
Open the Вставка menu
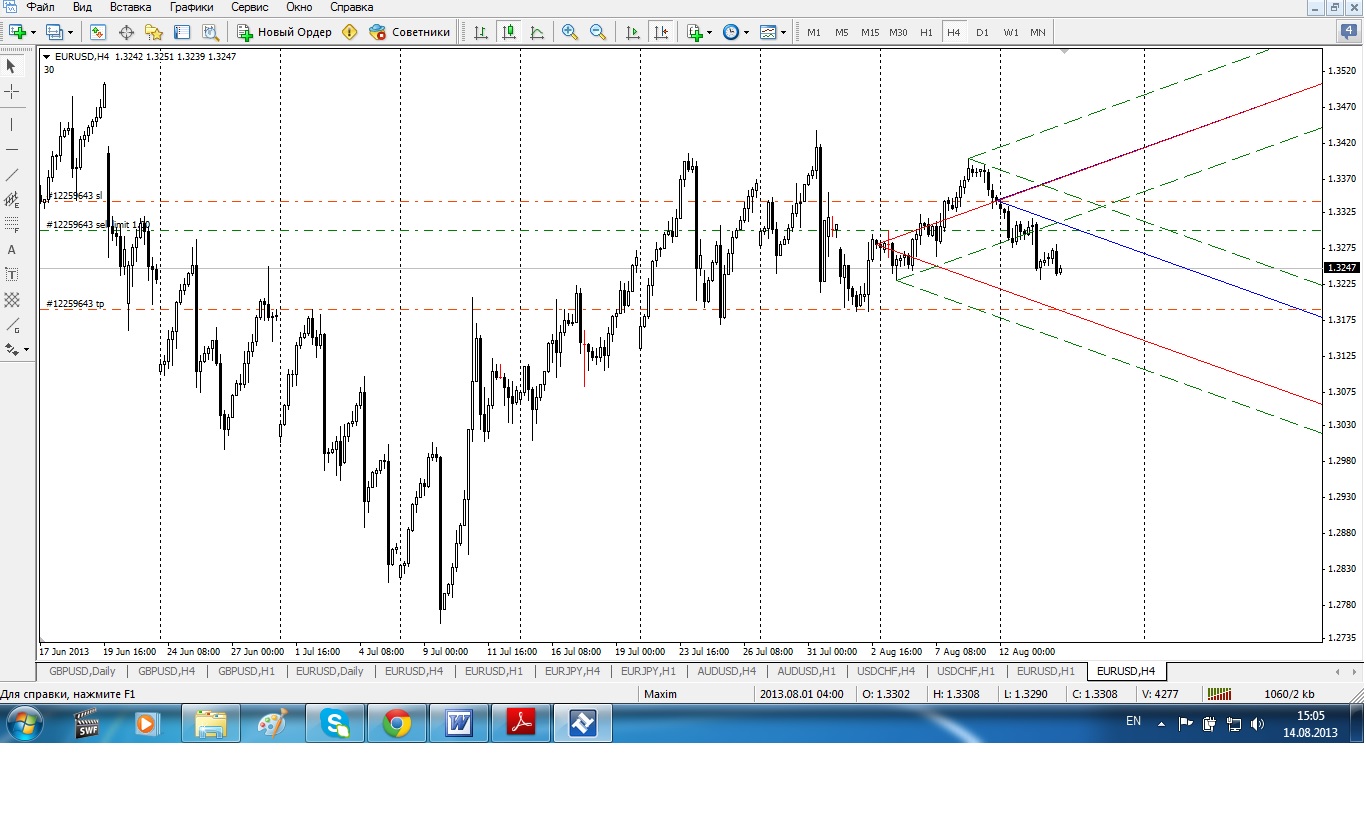tap(131, 7)
